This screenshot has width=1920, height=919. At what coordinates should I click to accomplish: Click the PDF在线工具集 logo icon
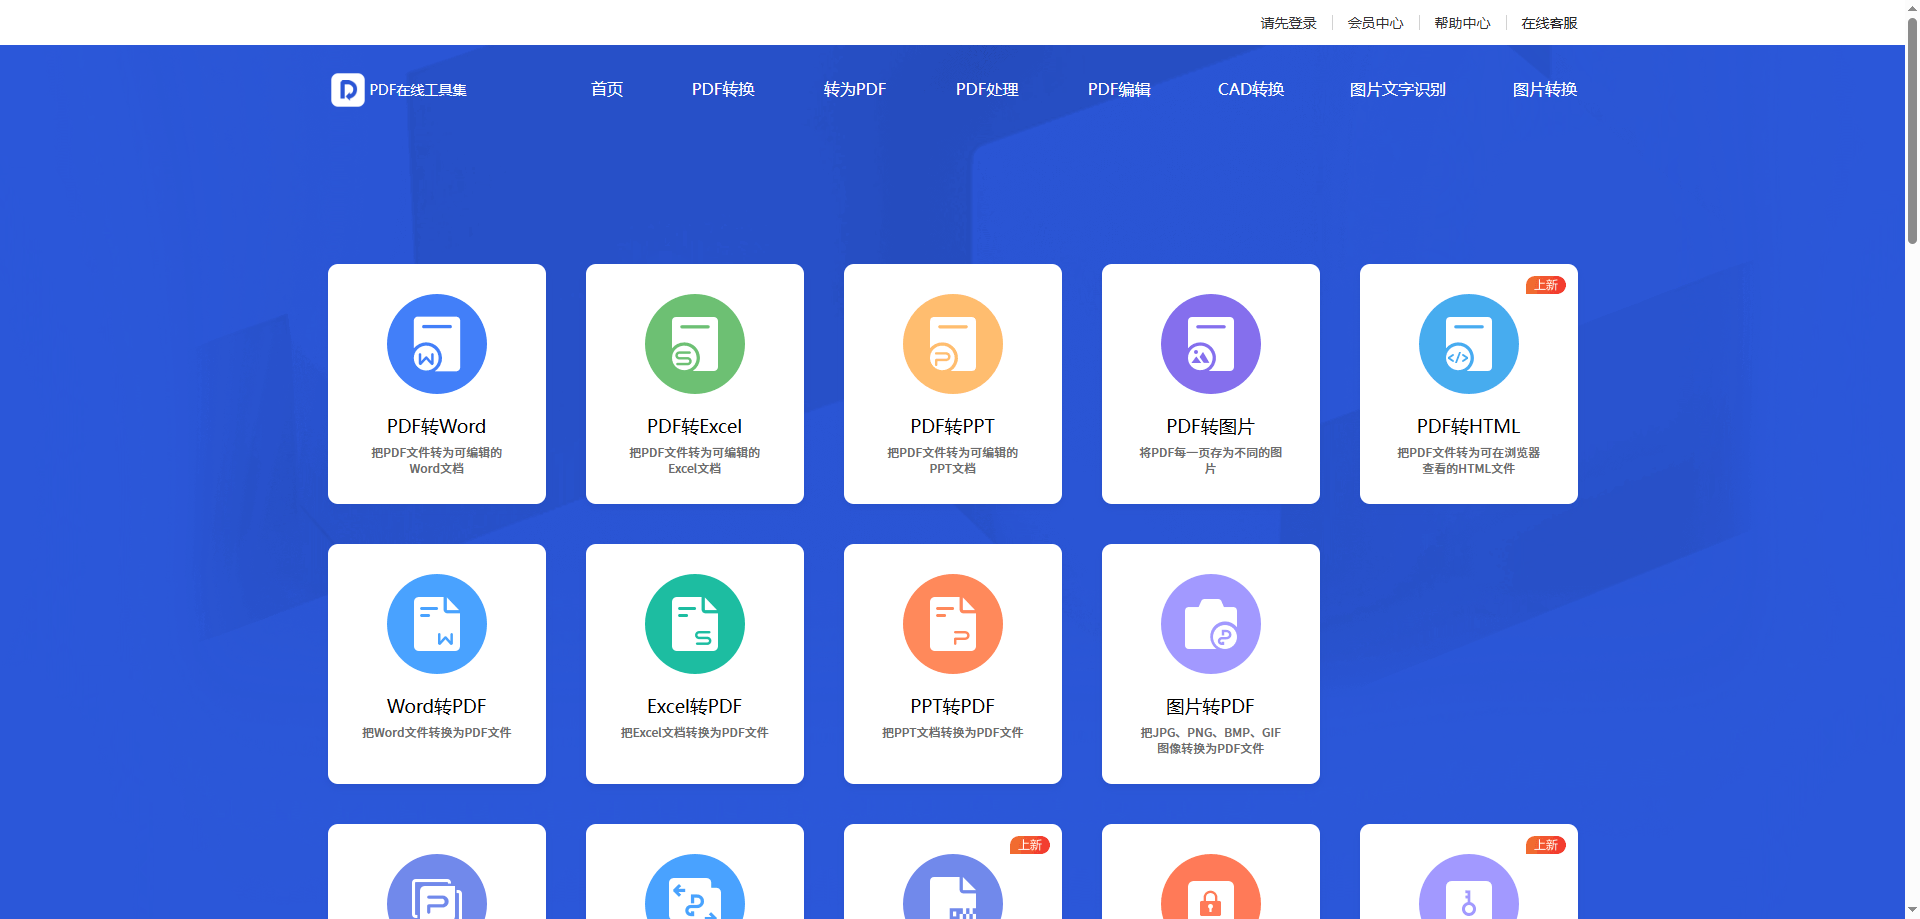(348, 90)
